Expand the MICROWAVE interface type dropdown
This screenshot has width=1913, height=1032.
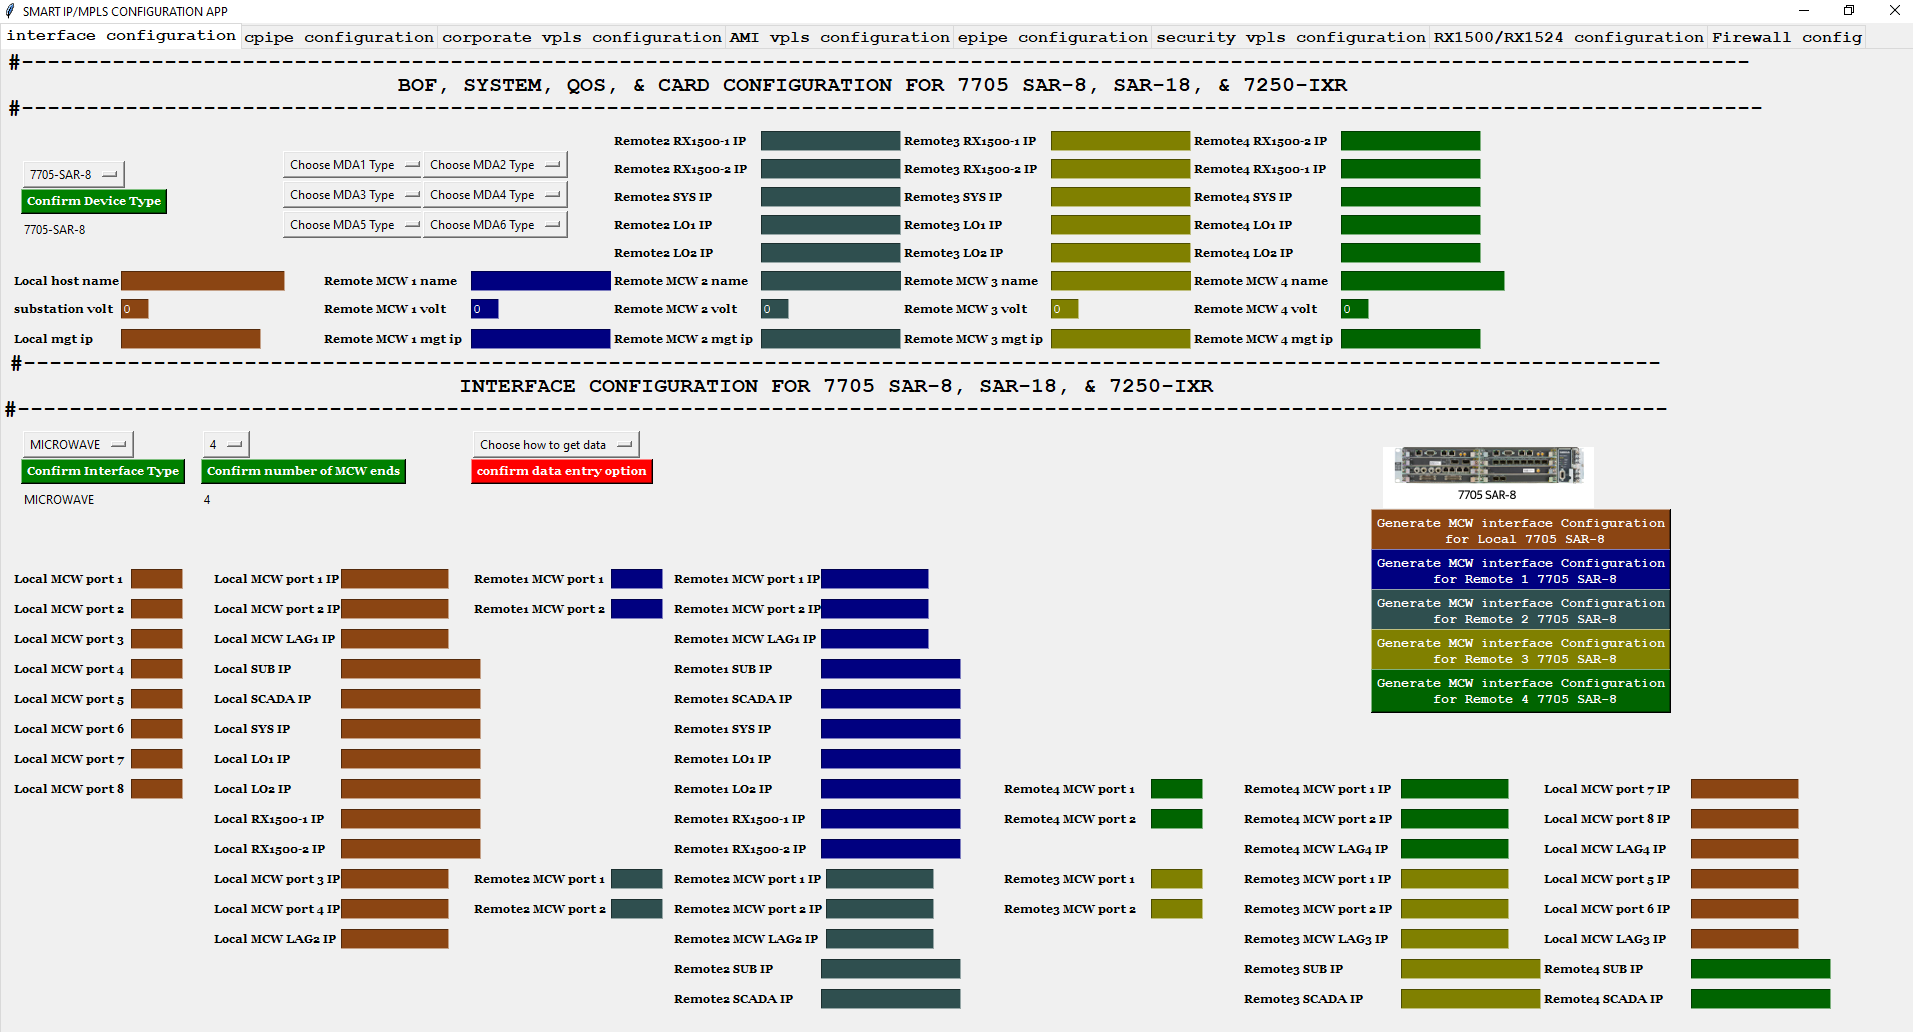pyautogui.click(x=78, y=444)
